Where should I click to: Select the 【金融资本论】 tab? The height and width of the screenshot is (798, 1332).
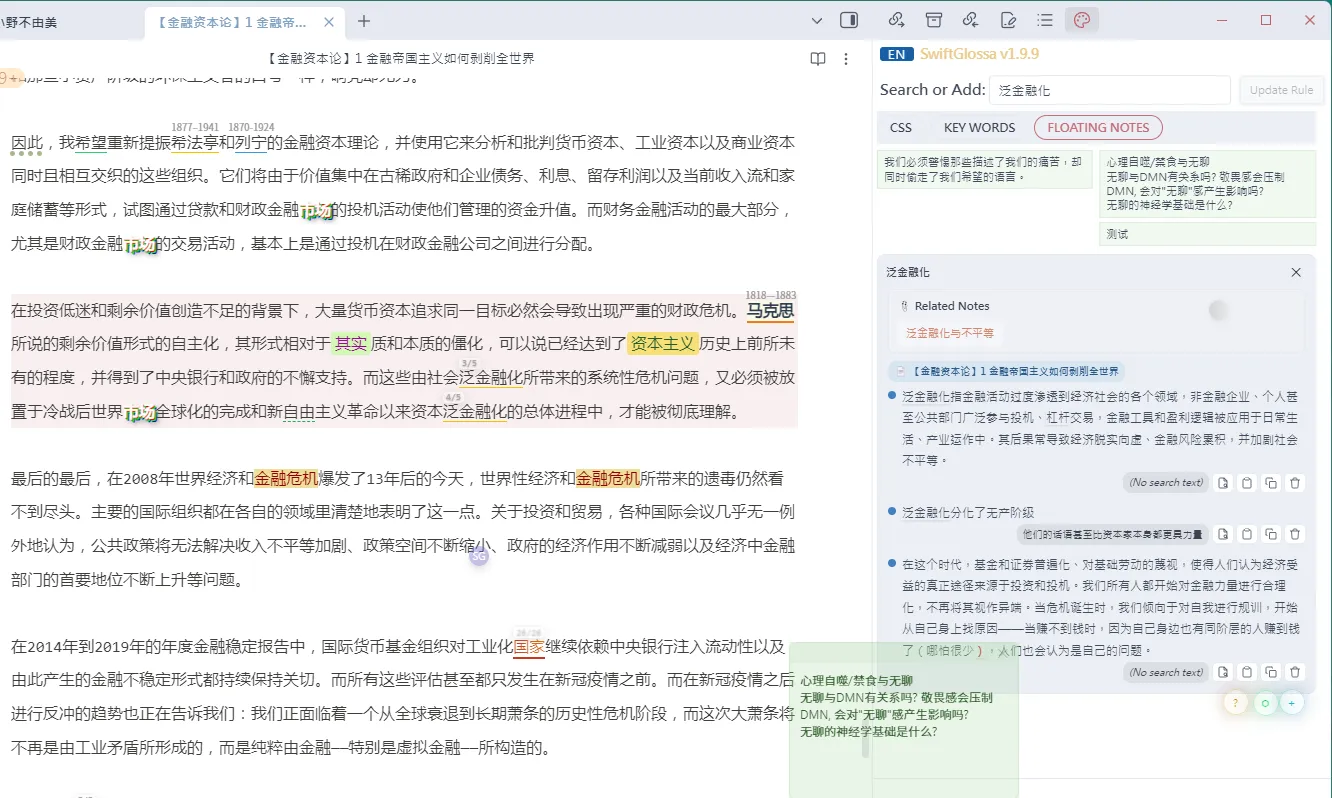pyautogui.click(x=244, y=21)
